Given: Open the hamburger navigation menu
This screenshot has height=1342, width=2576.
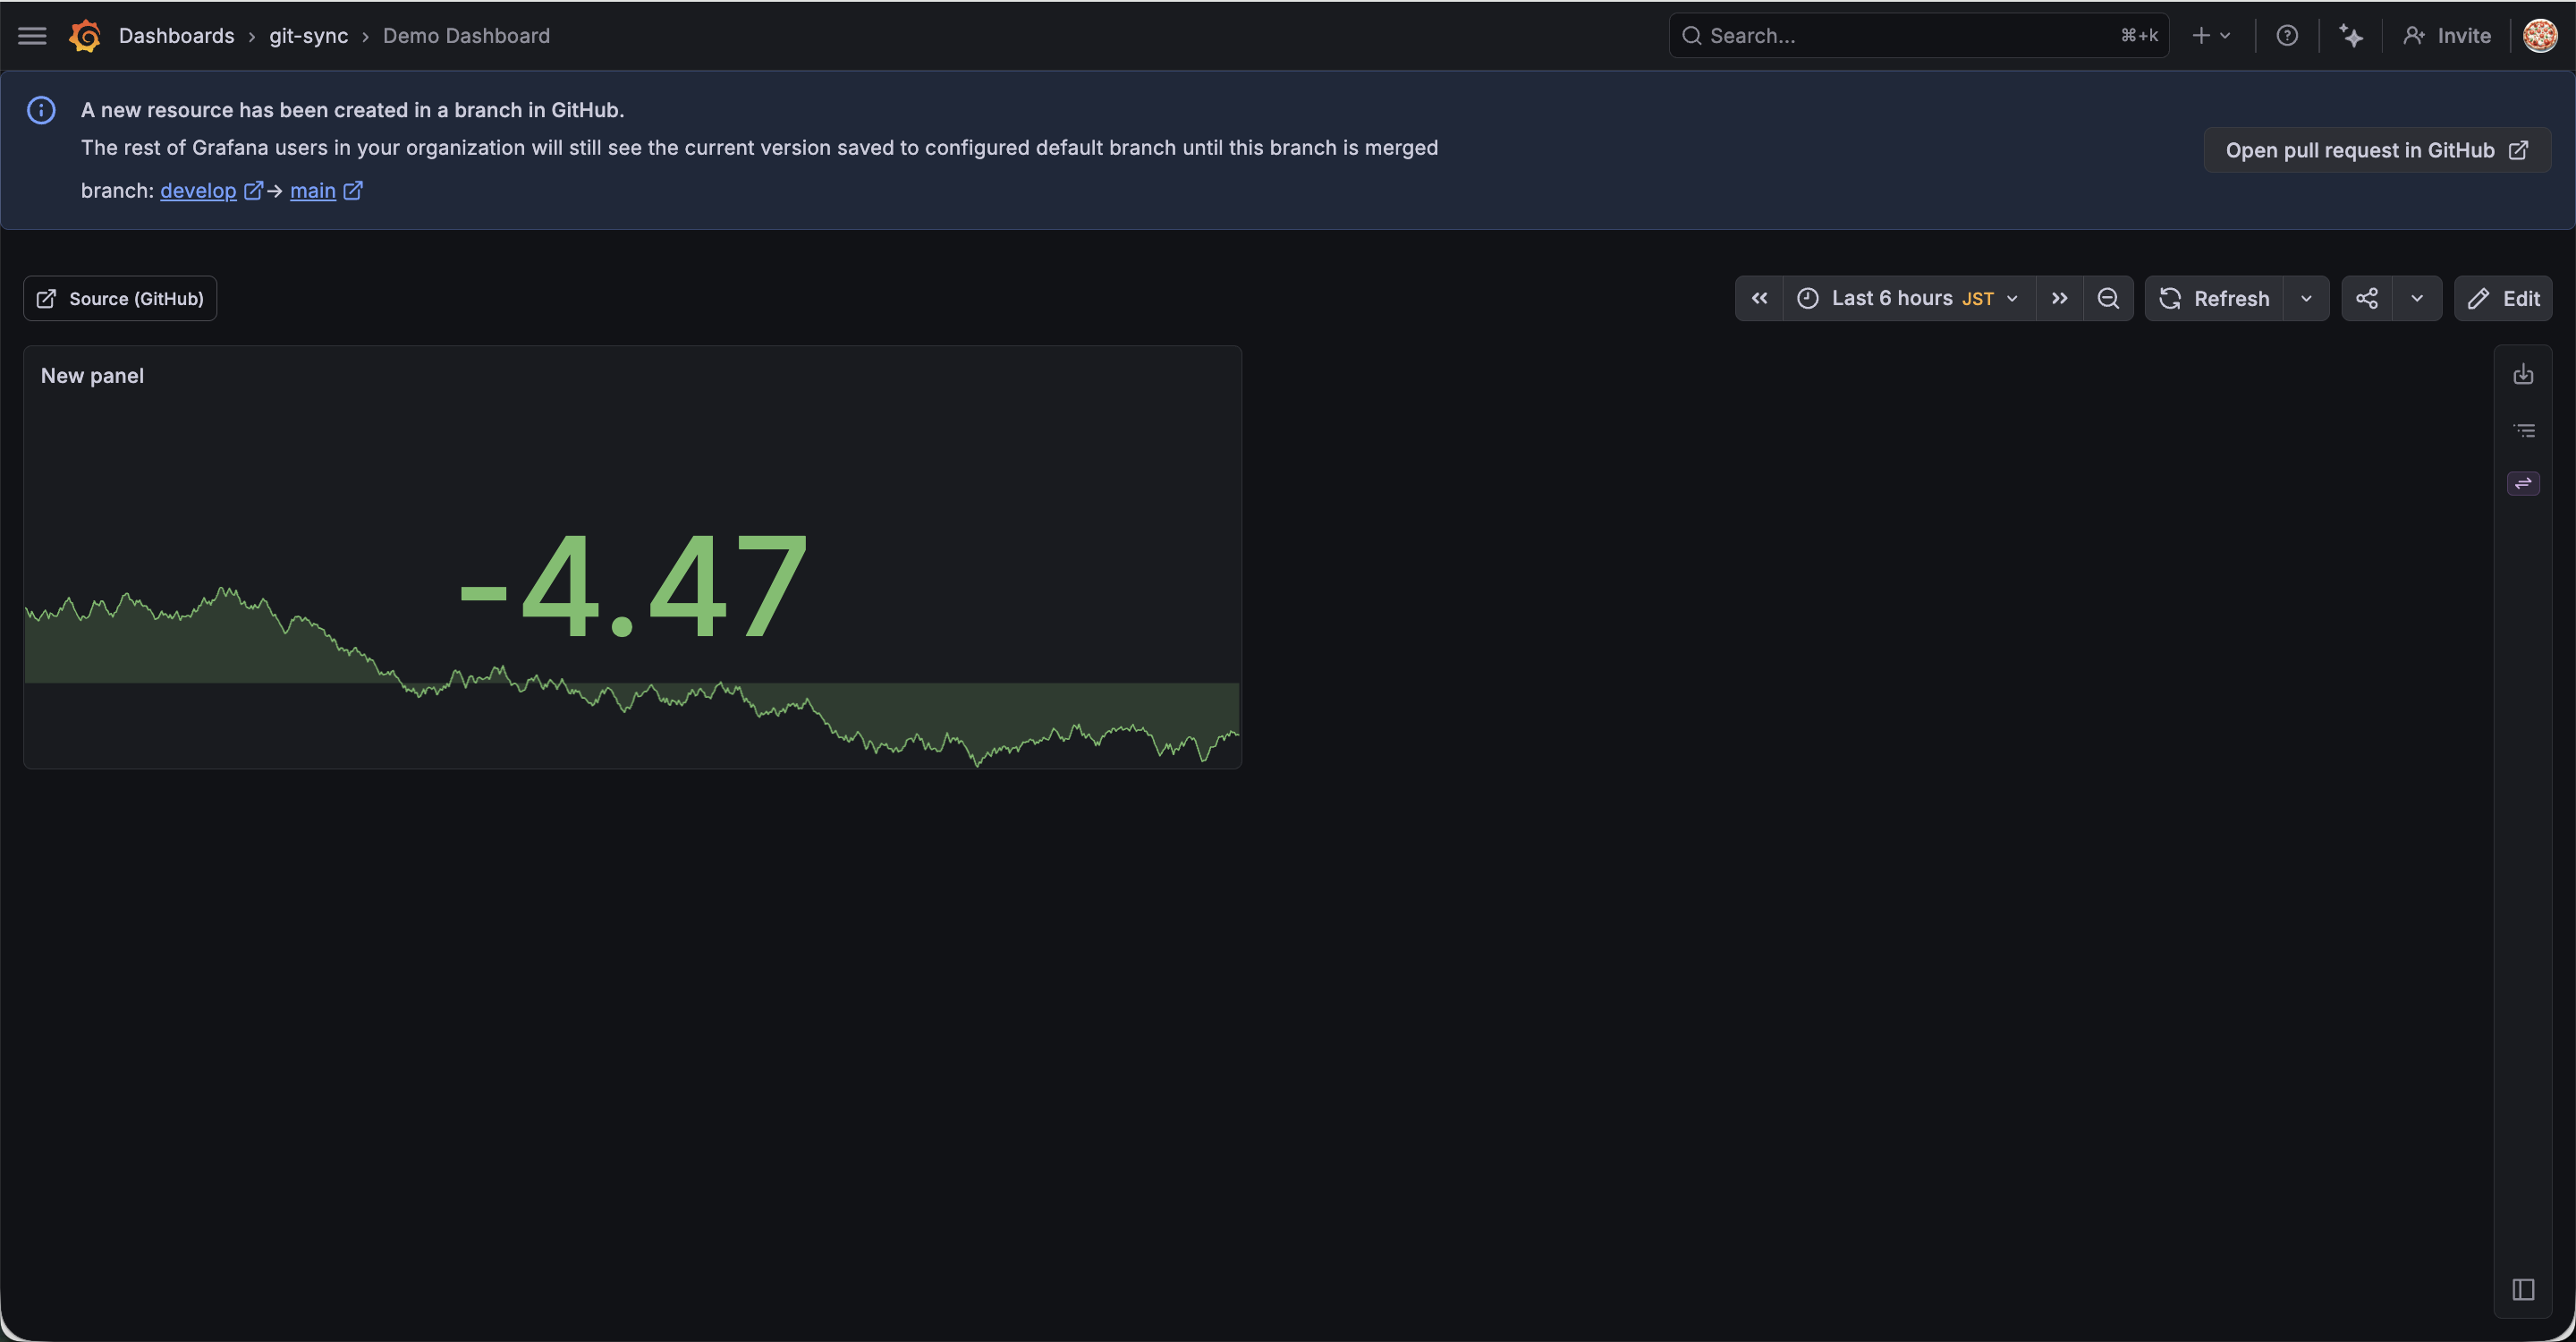Looking at the screenshot, I should coord(32,36).
